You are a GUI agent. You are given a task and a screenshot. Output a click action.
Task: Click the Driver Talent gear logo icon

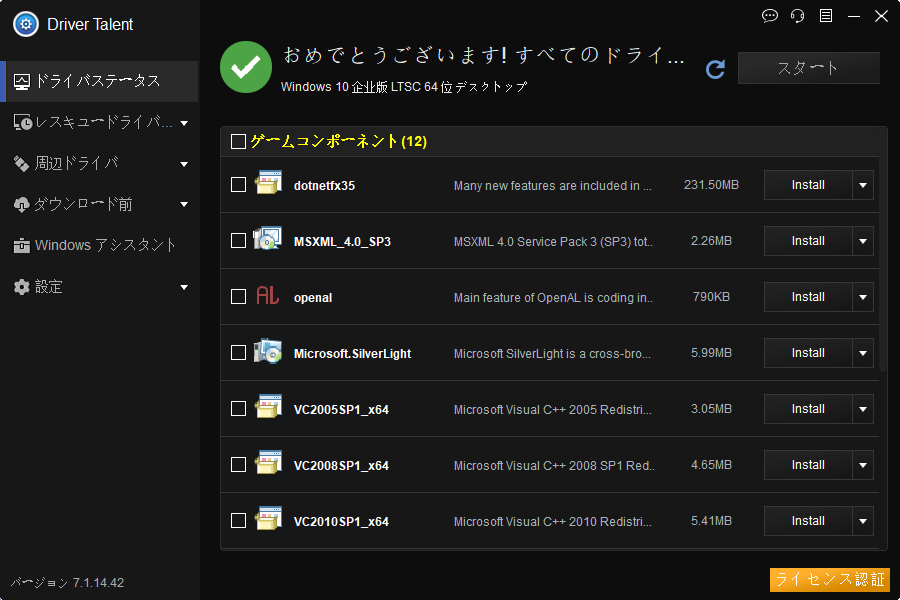(x=25, y=24)
